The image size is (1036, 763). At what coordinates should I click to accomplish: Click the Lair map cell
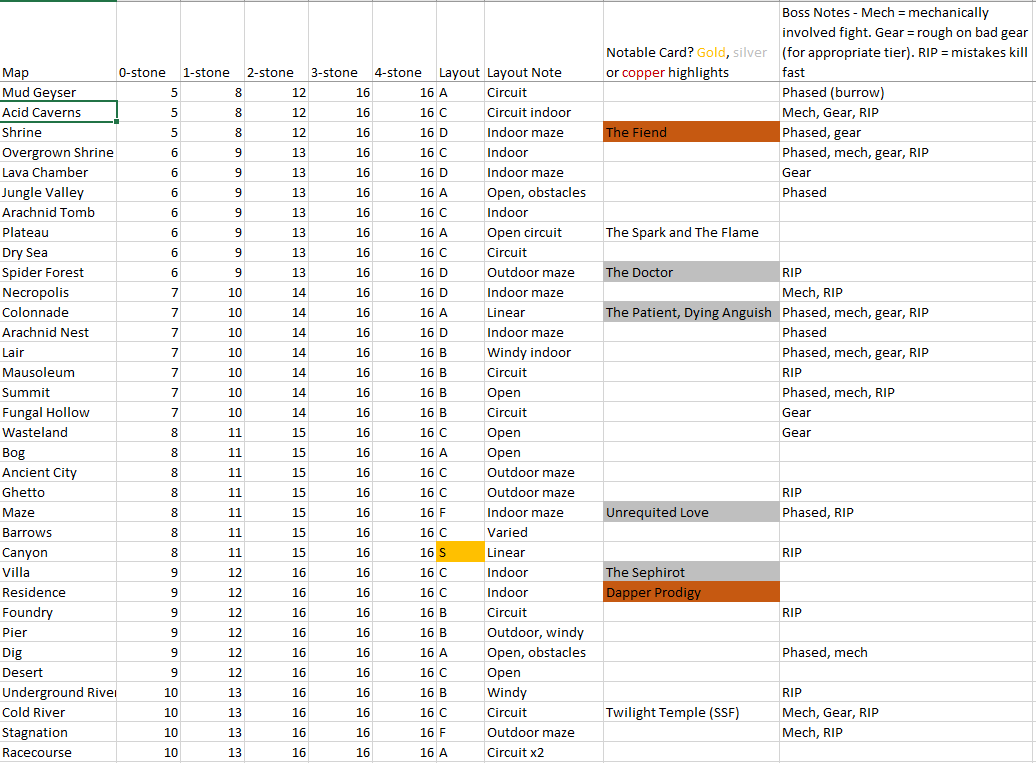[58, 352]
